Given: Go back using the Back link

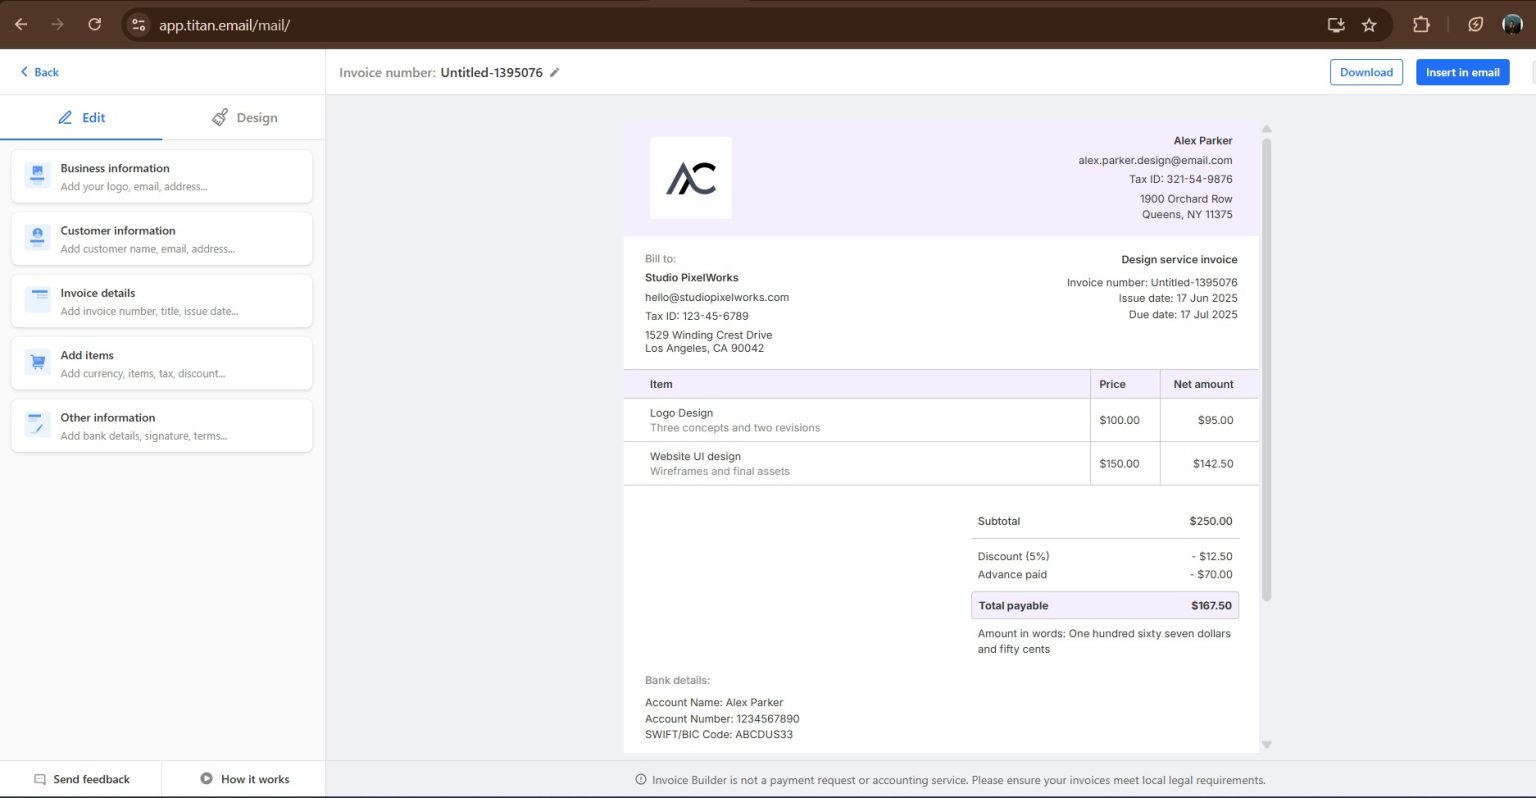Looking at the screenshot, I should pyautogui.click(x=39, y=72).
